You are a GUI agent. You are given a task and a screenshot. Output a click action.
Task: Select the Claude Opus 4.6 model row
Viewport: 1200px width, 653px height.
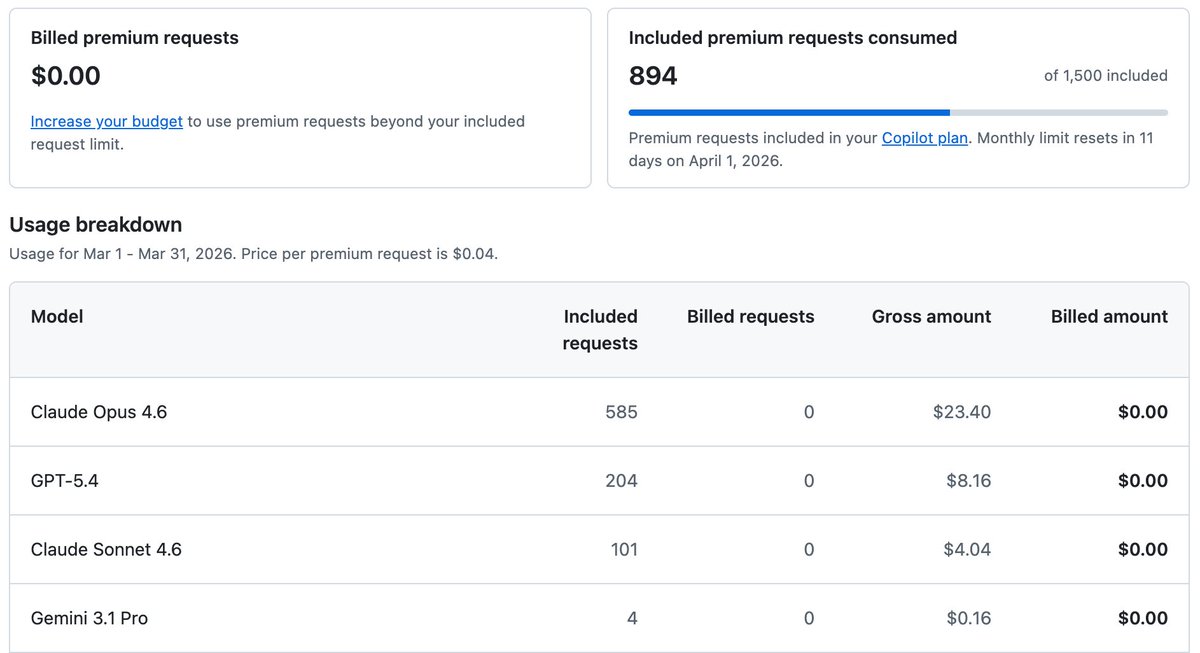pos(99,412)
